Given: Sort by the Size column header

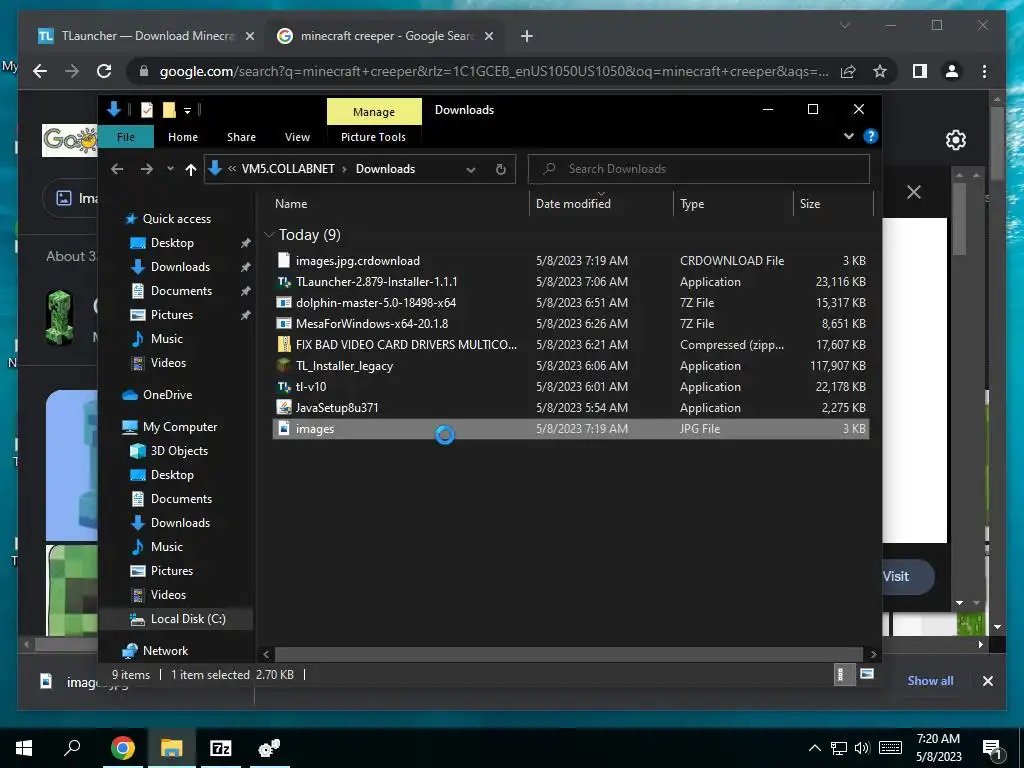Looking at the screenshot, I should (x=810, y=204).
